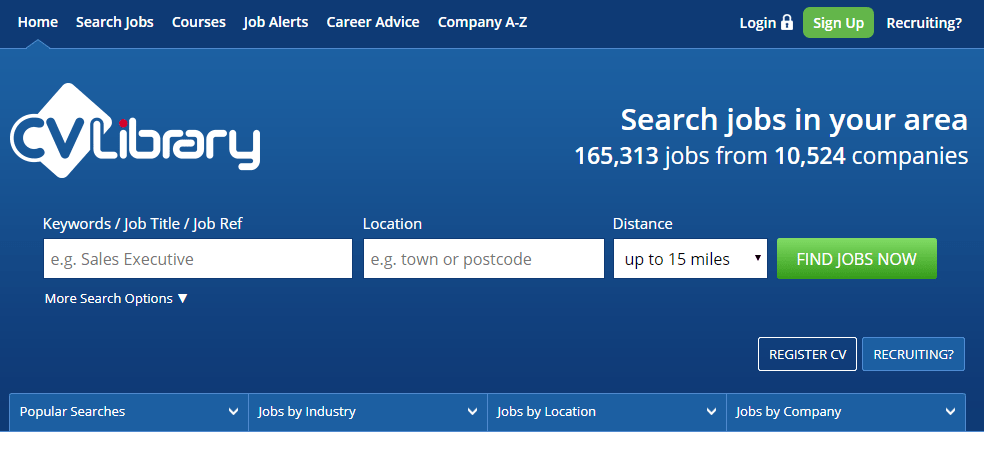Viewport: 984px width, 450px height.
Task: Click the FIND JOBS NOW button
Action: point(857,259)
